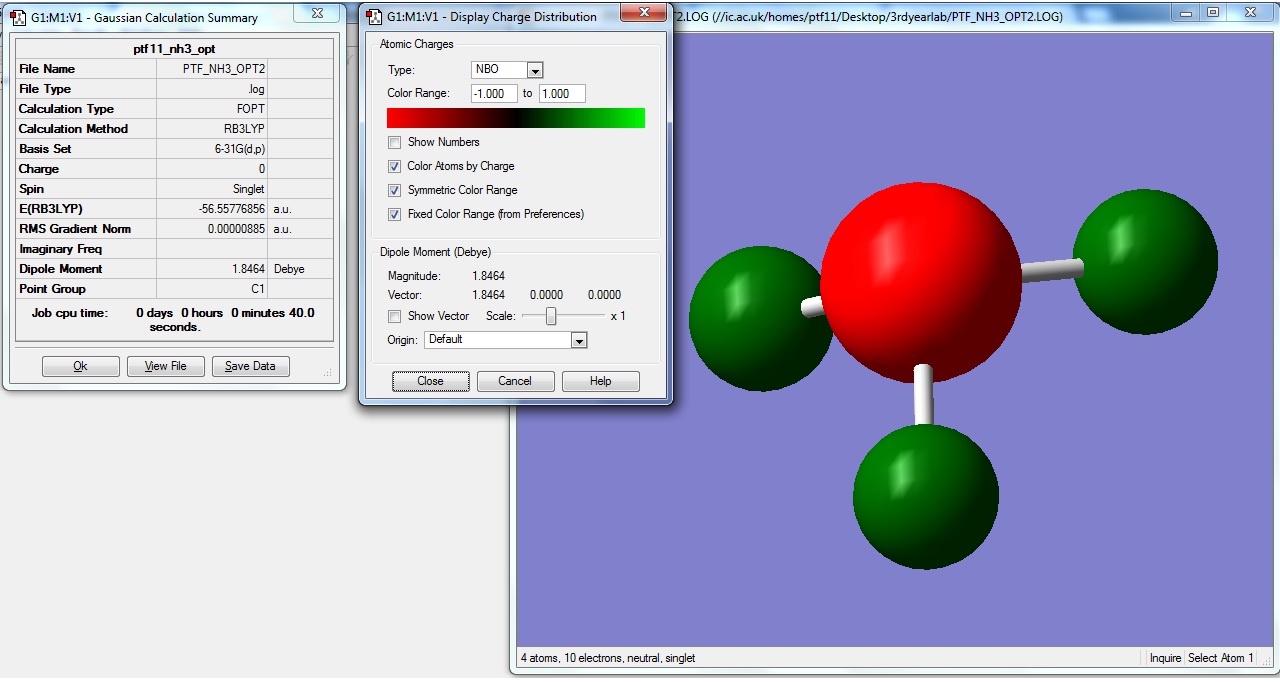The height and width of the screenshot is (682, 1280).
Task: Click the Spin value Singlet
Action: click(x=248, y=189)
